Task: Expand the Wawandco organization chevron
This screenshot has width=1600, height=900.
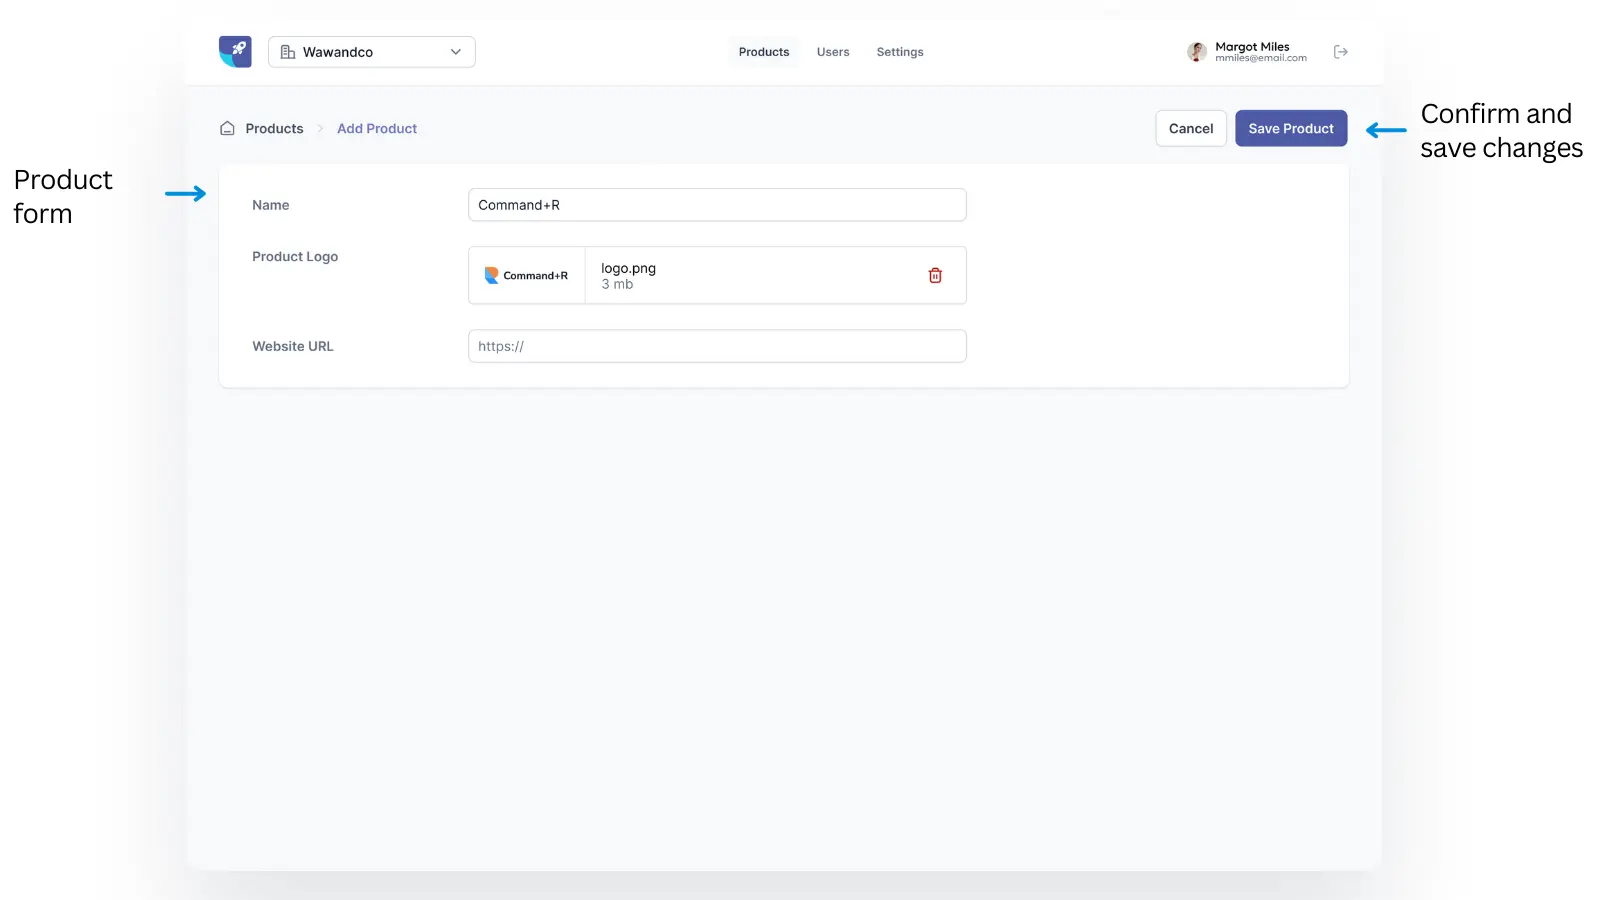Action: click(456, 52)
